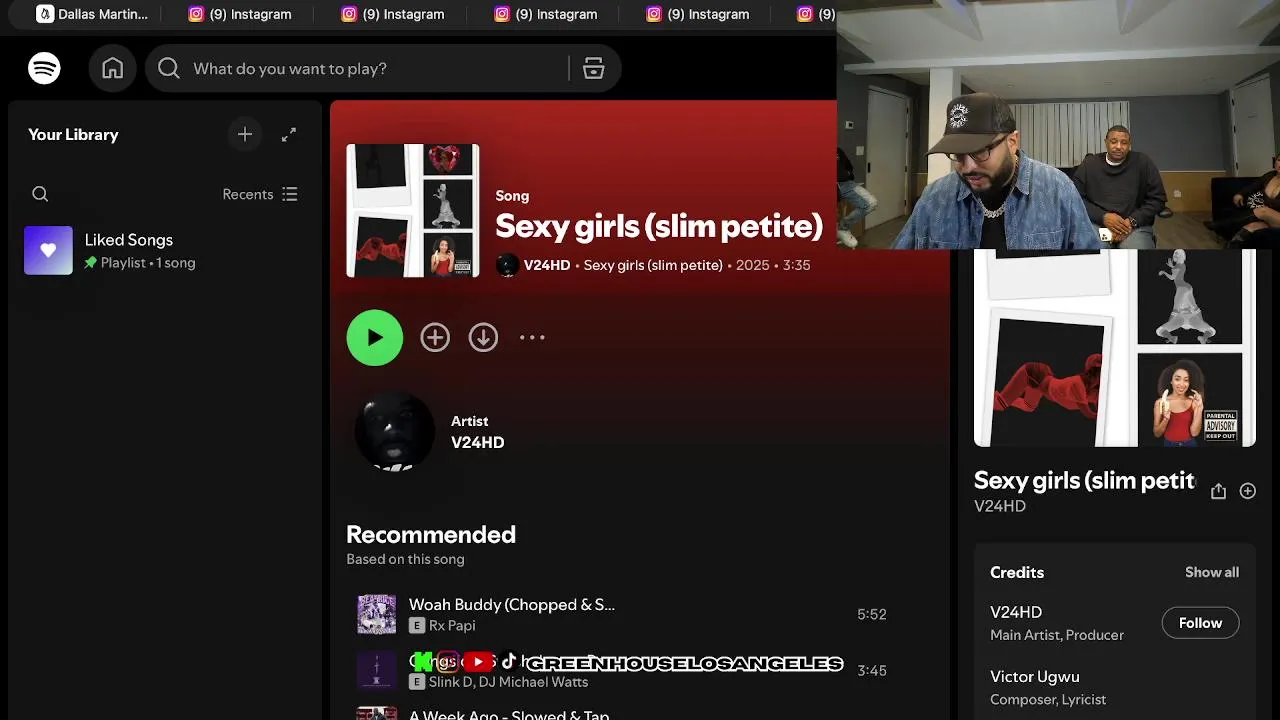Open Rx Papi artist link

452,625
